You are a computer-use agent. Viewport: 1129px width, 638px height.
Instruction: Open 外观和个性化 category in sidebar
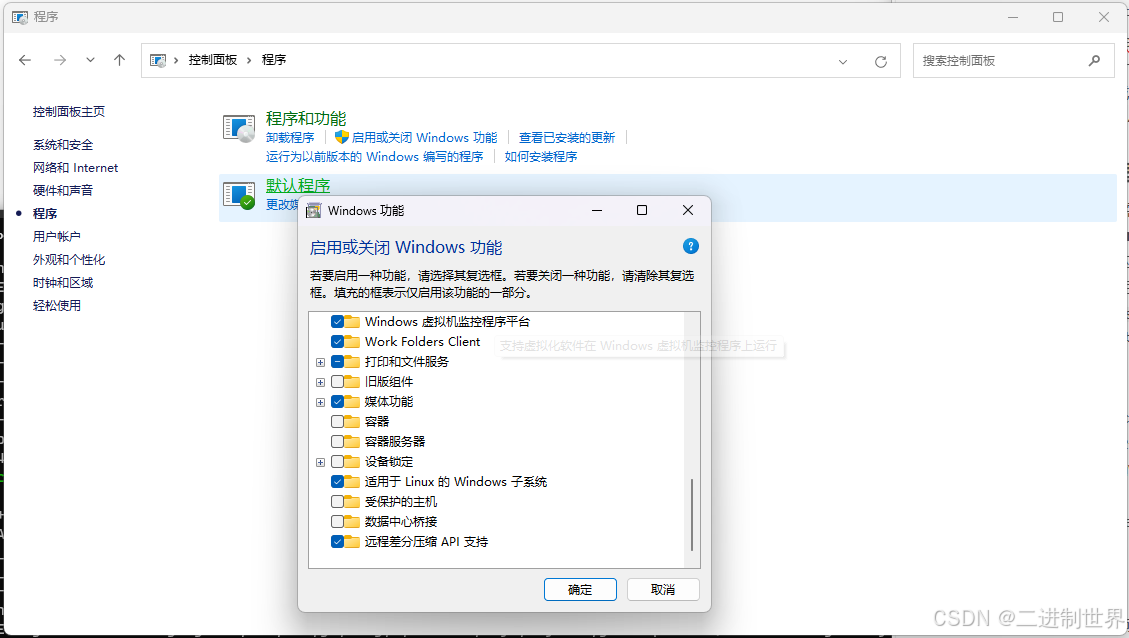[69, 260]
